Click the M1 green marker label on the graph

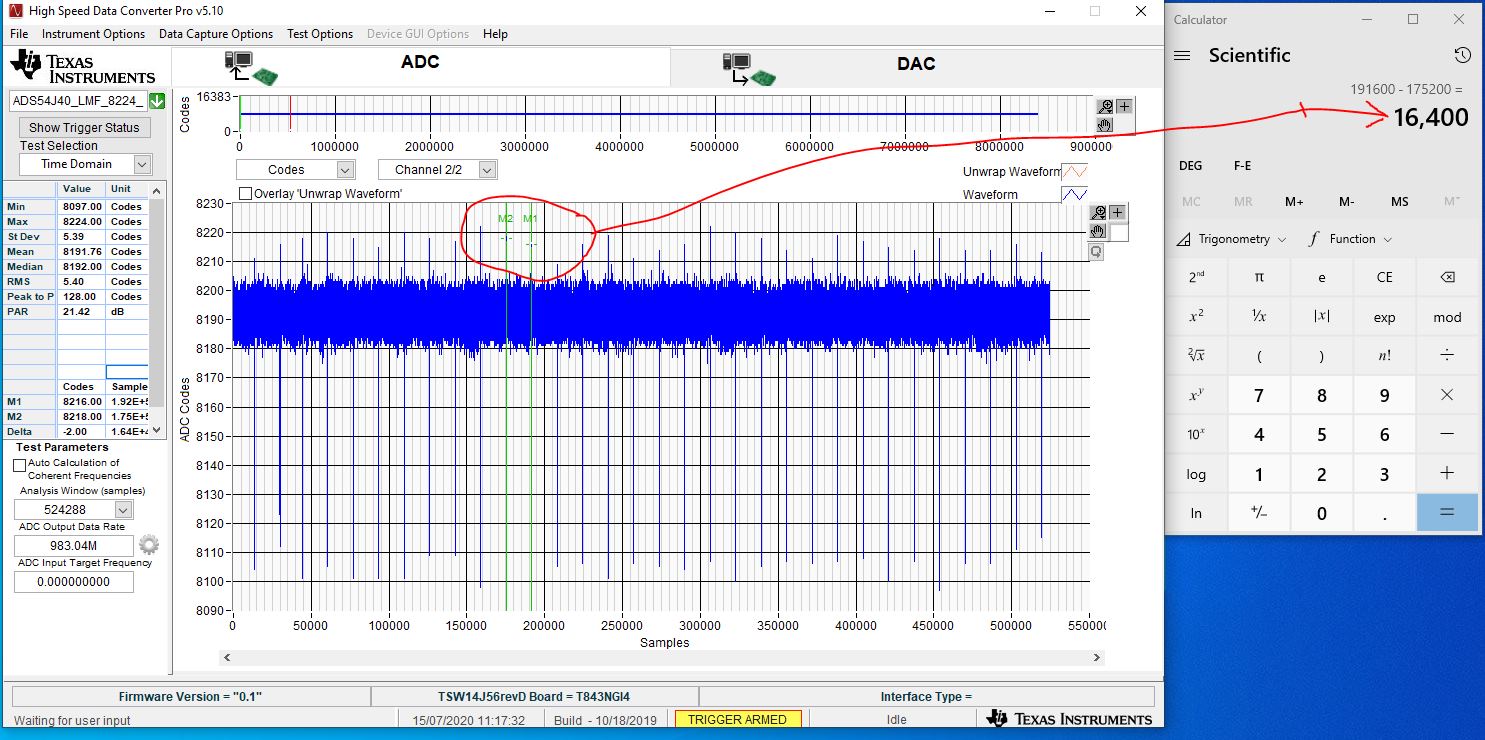point(530,218)
